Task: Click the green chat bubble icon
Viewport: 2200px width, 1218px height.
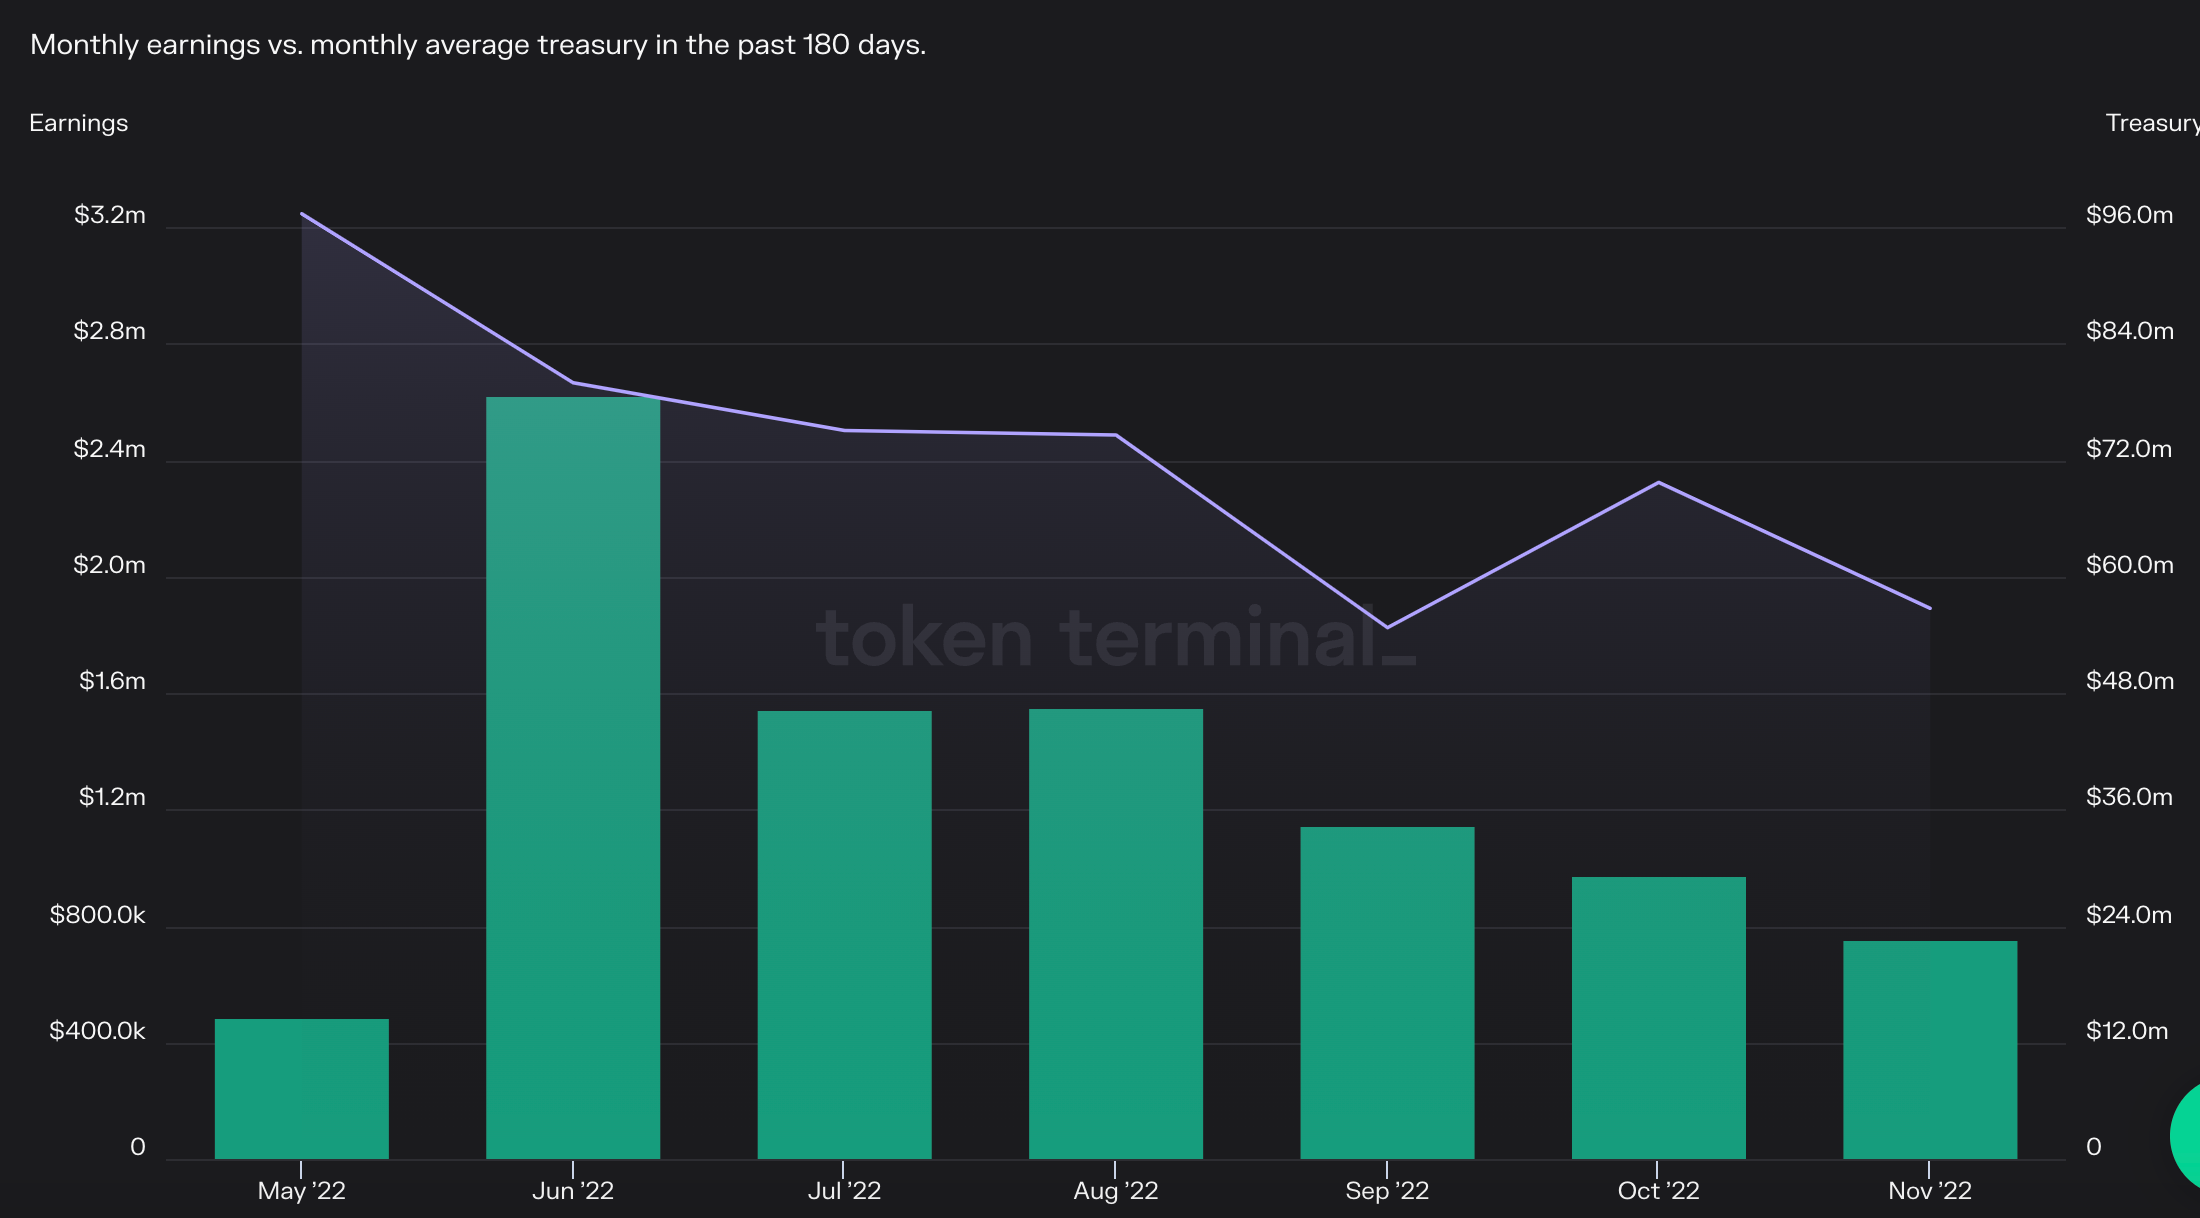Action: tap(2186, 1135)
